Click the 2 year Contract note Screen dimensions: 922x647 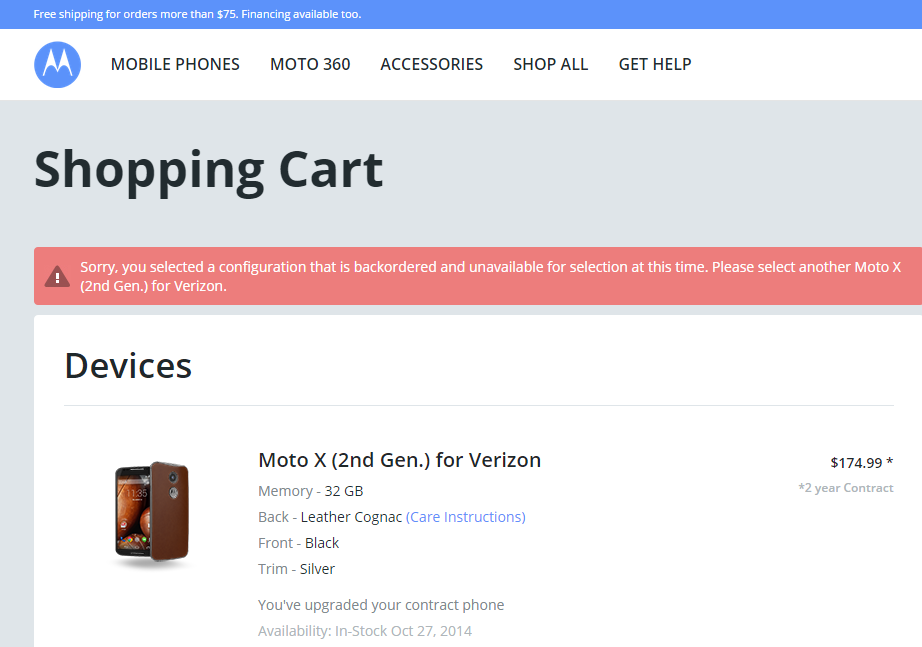coord(845,488)
